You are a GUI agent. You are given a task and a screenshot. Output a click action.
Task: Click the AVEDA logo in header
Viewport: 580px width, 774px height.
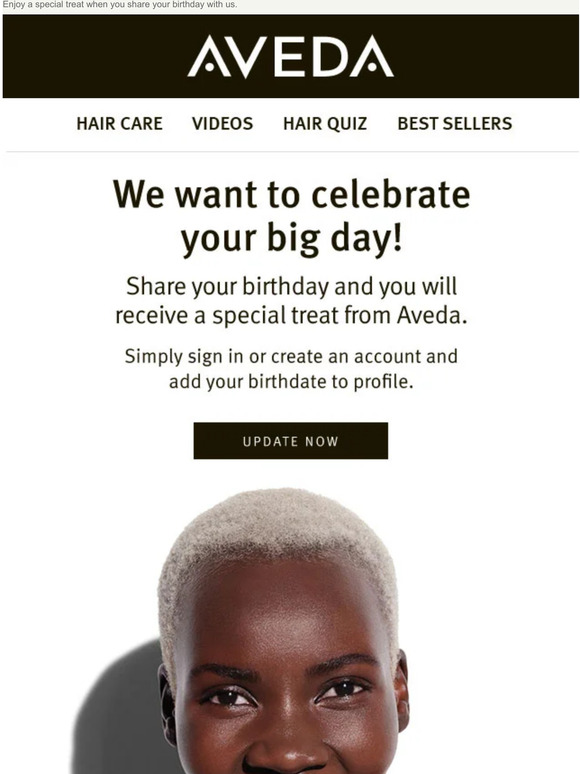tap(290, 56)
